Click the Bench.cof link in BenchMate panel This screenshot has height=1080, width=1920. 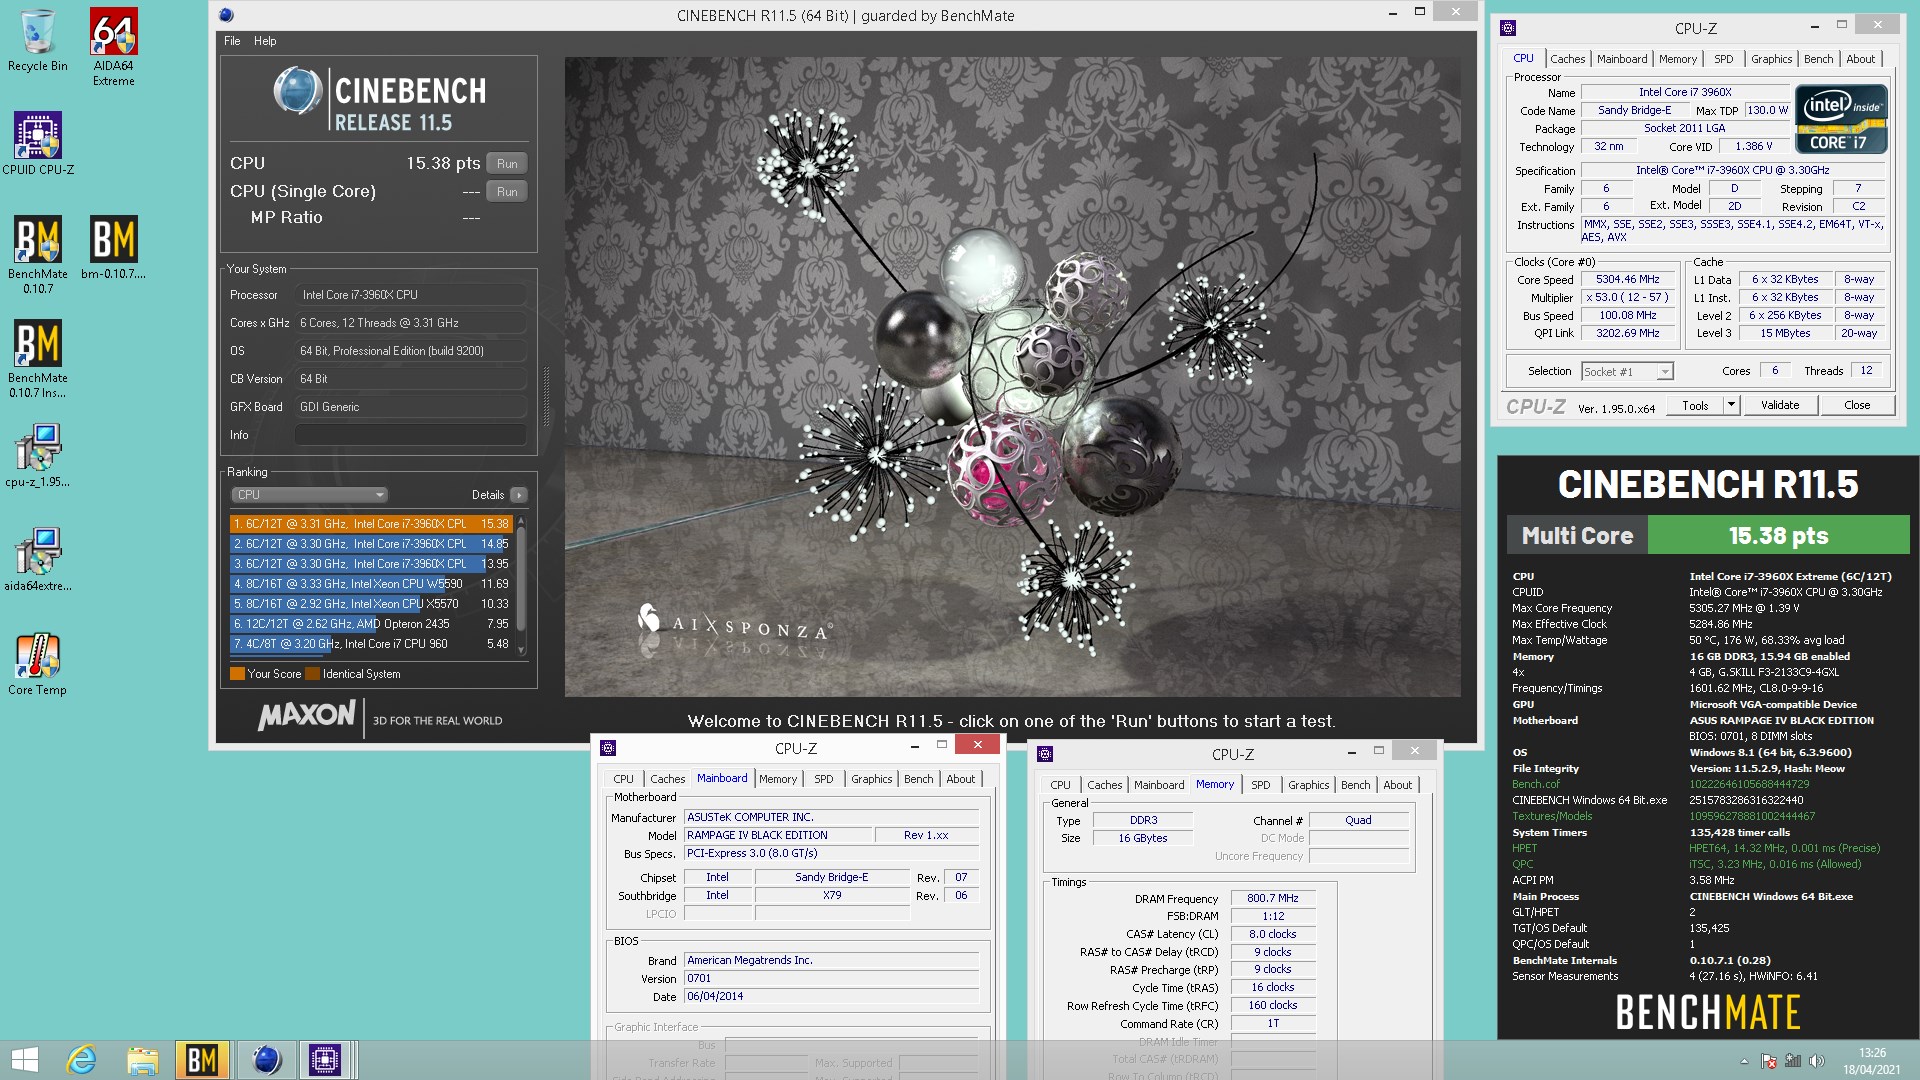(1535, 784)
